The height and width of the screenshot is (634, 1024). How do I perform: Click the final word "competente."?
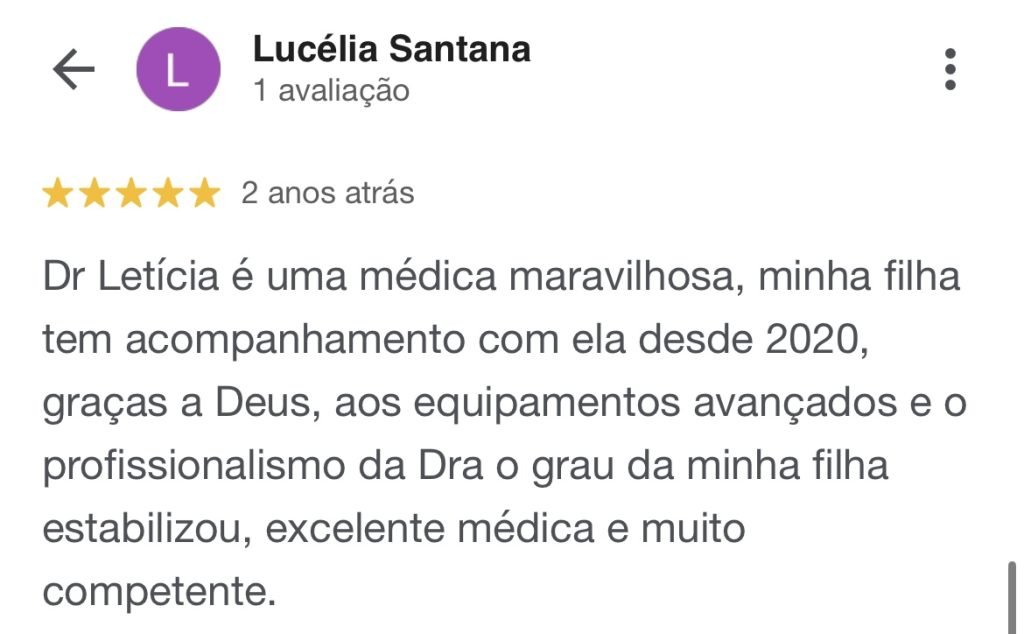[x=158, y=592]
